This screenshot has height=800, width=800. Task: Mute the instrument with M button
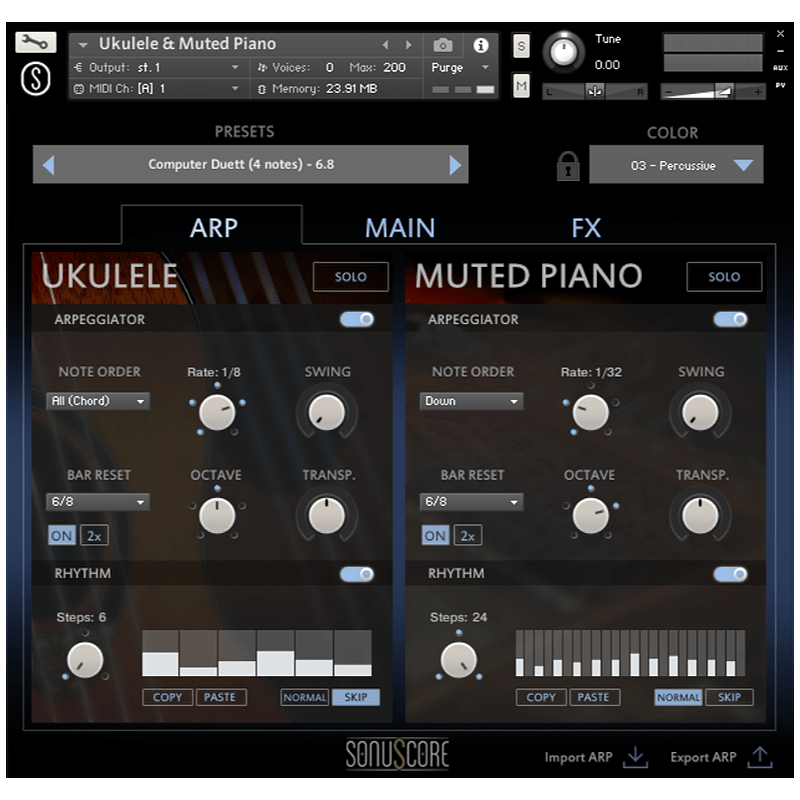point(521,86)
